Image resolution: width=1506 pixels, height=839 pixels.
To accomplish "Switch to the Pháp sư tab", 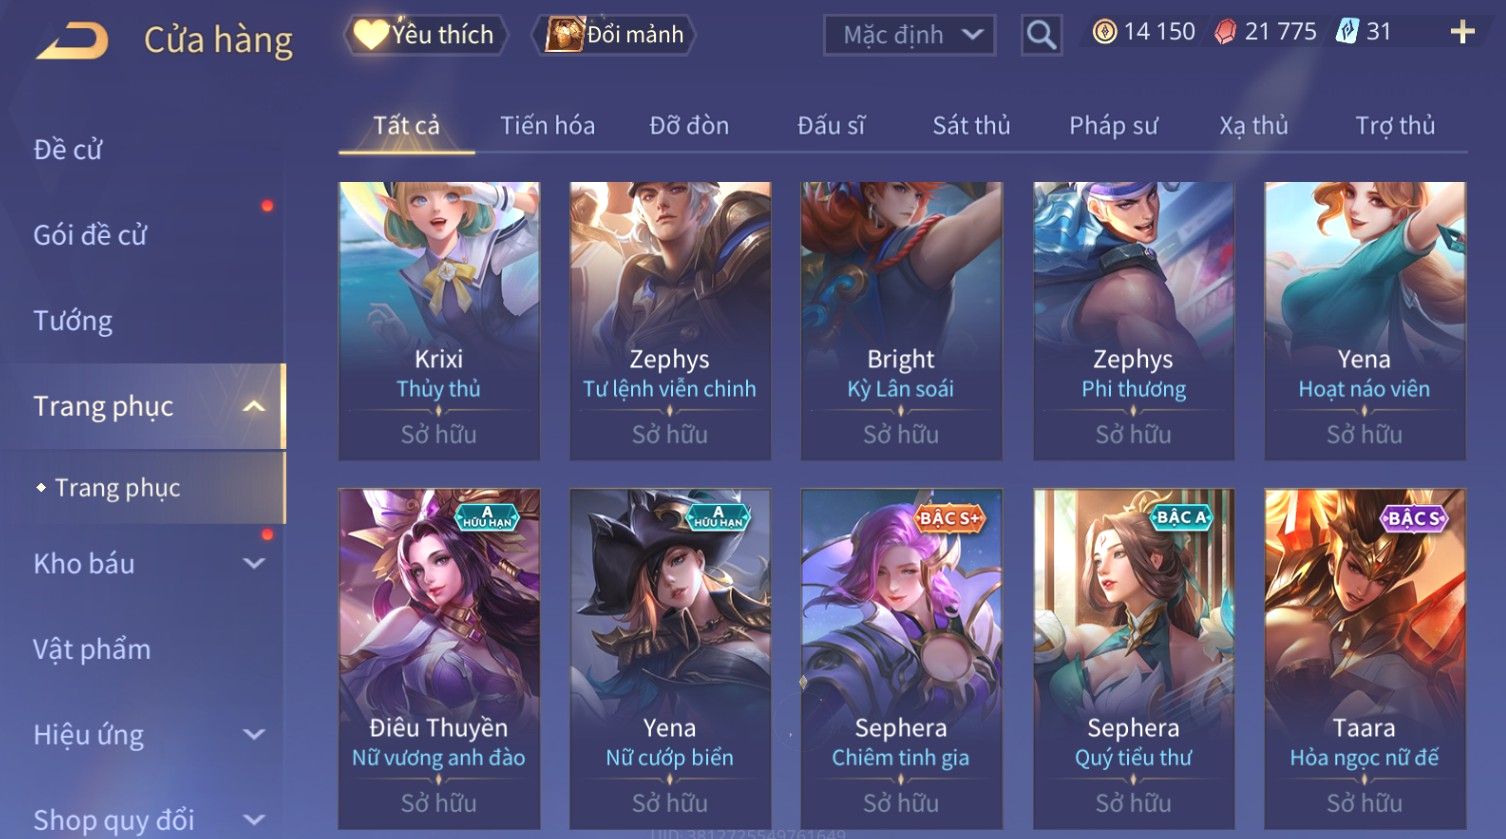I will (1113, 126).
